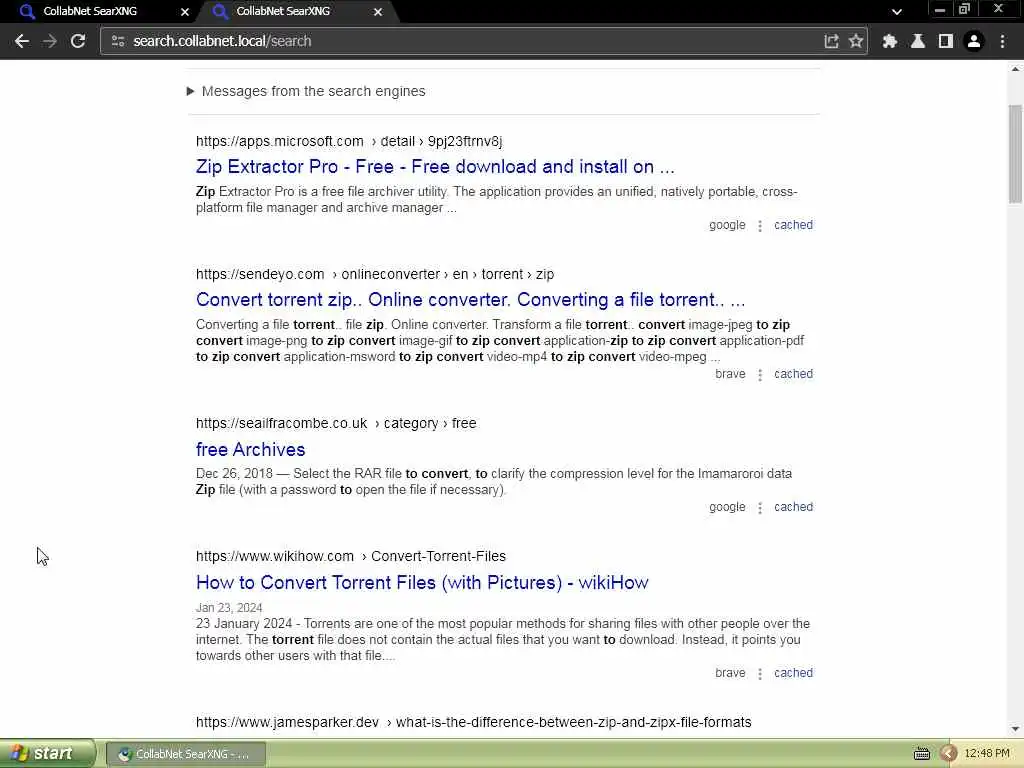The width and height of the screenshot is (1024, 768).
Task: Minimize the browser window
Action: pyautogui.click(x=940, y=10)
